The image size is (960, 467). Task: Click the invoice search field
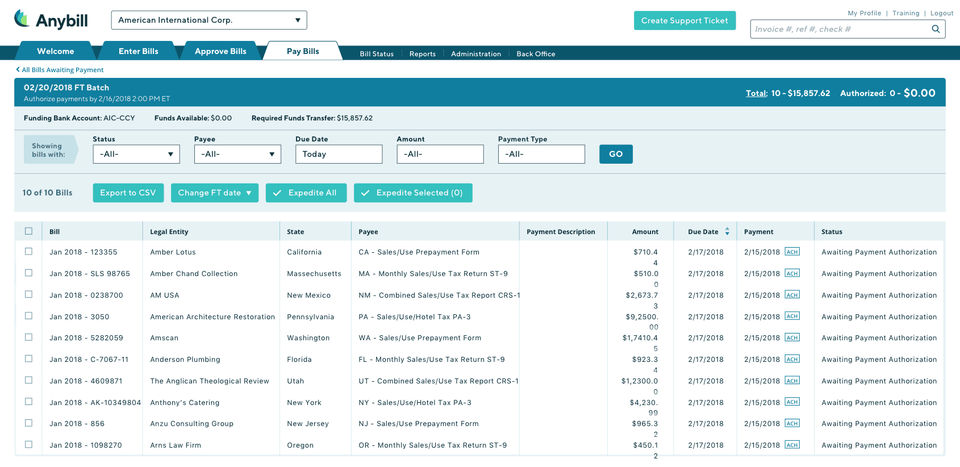click(847, 29)
